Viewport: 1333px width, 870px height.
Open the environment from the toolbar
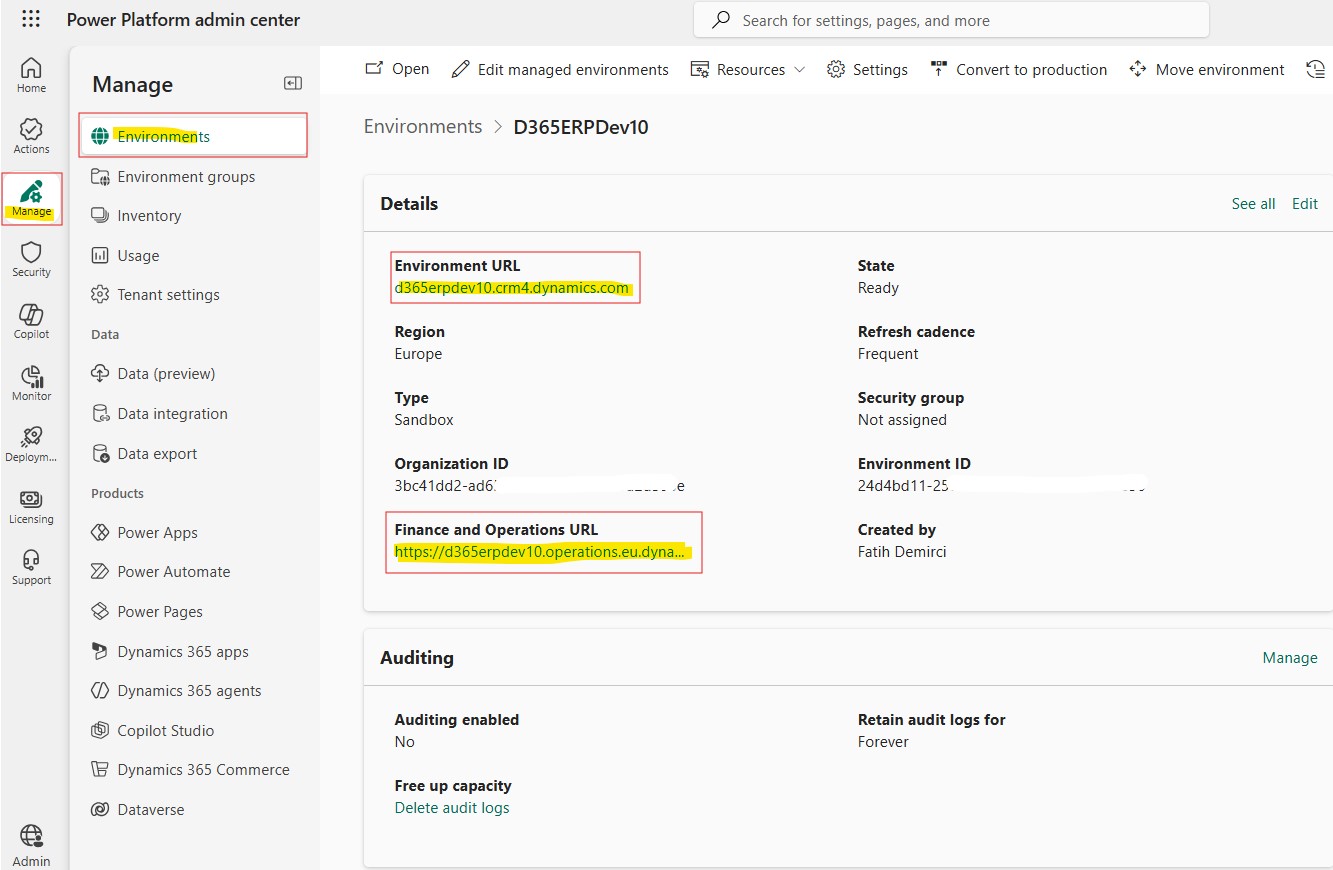tap(397, 69)
